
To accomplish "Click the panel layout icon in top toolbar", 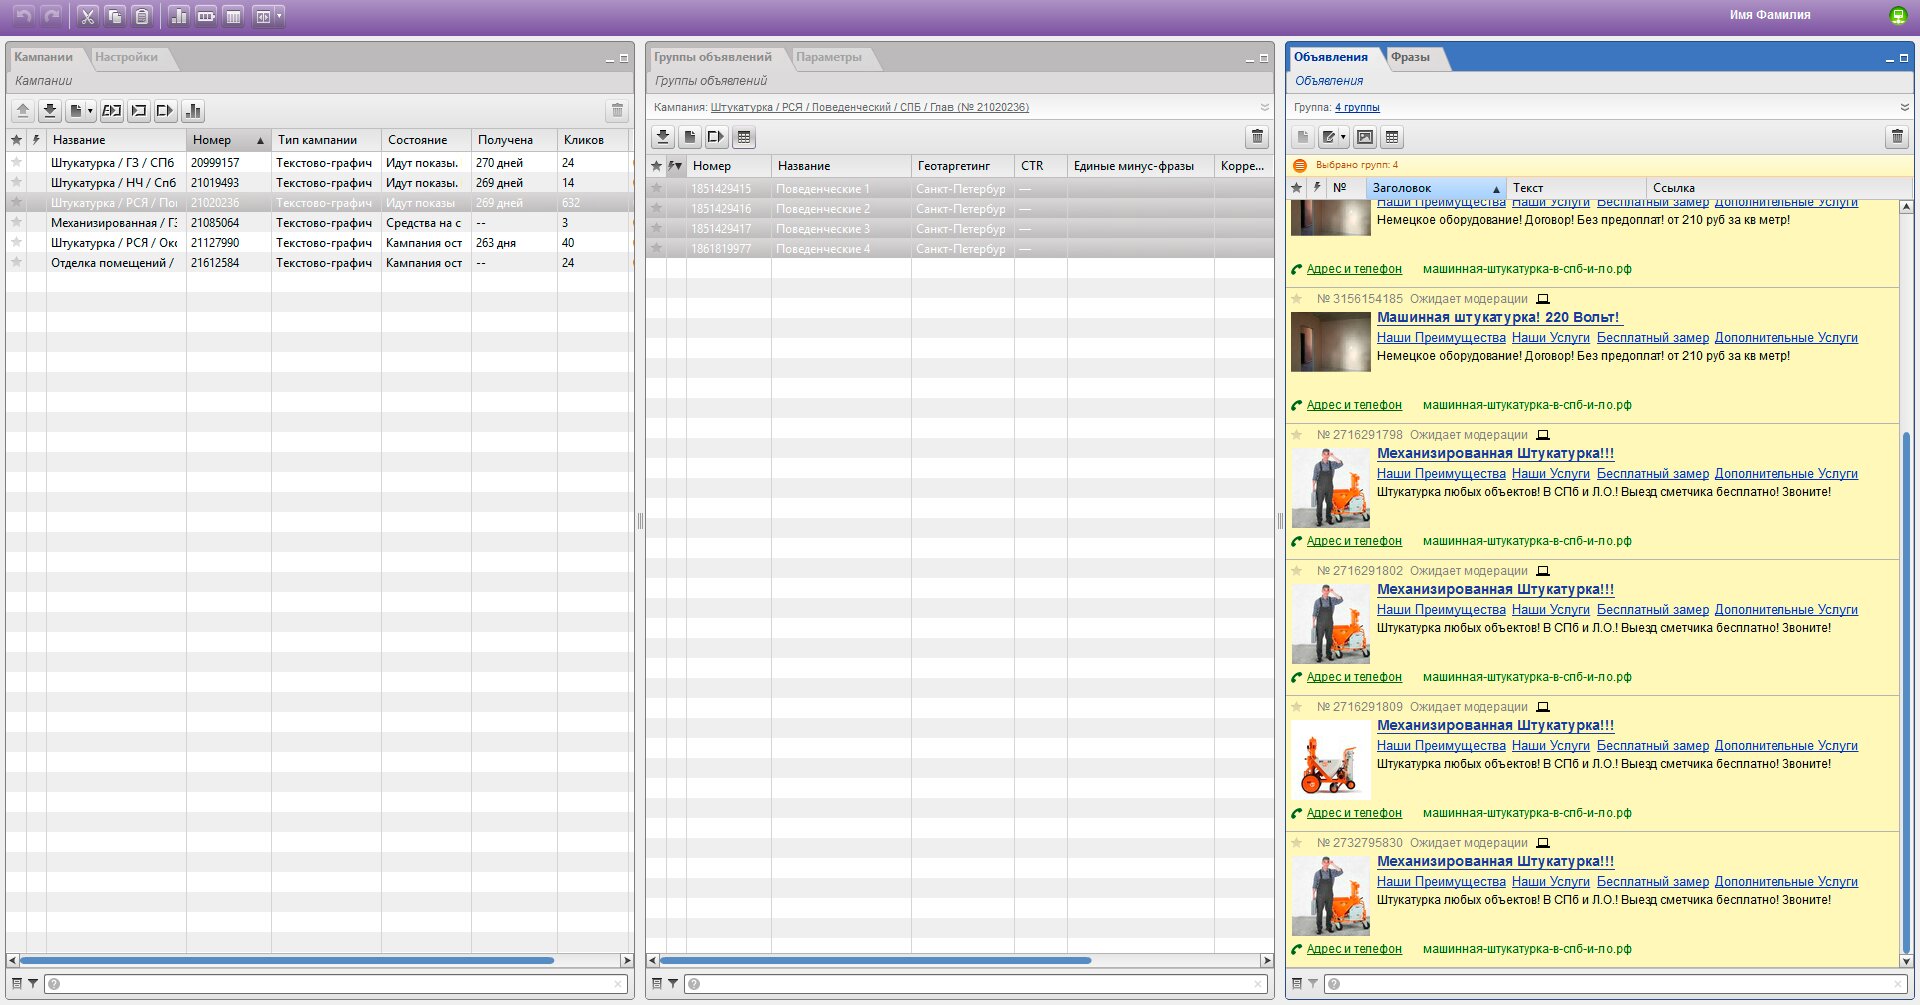I will (262, 16).
